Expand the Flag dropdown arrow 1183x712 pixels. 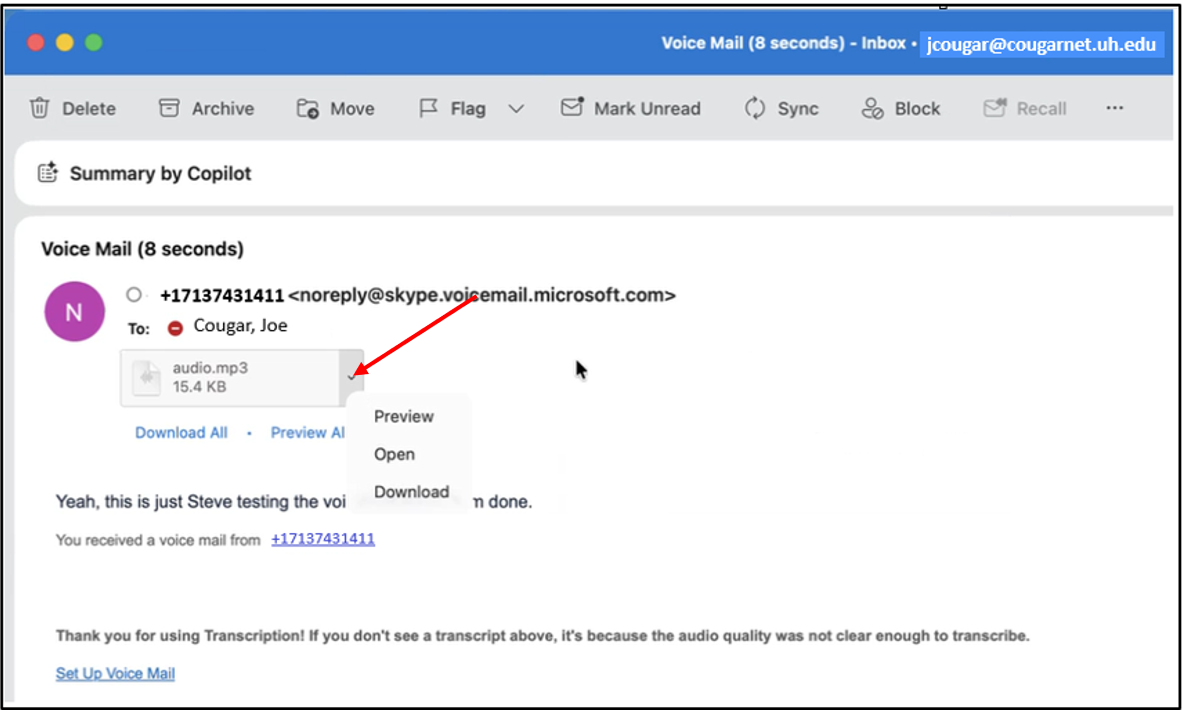[516, 109]
